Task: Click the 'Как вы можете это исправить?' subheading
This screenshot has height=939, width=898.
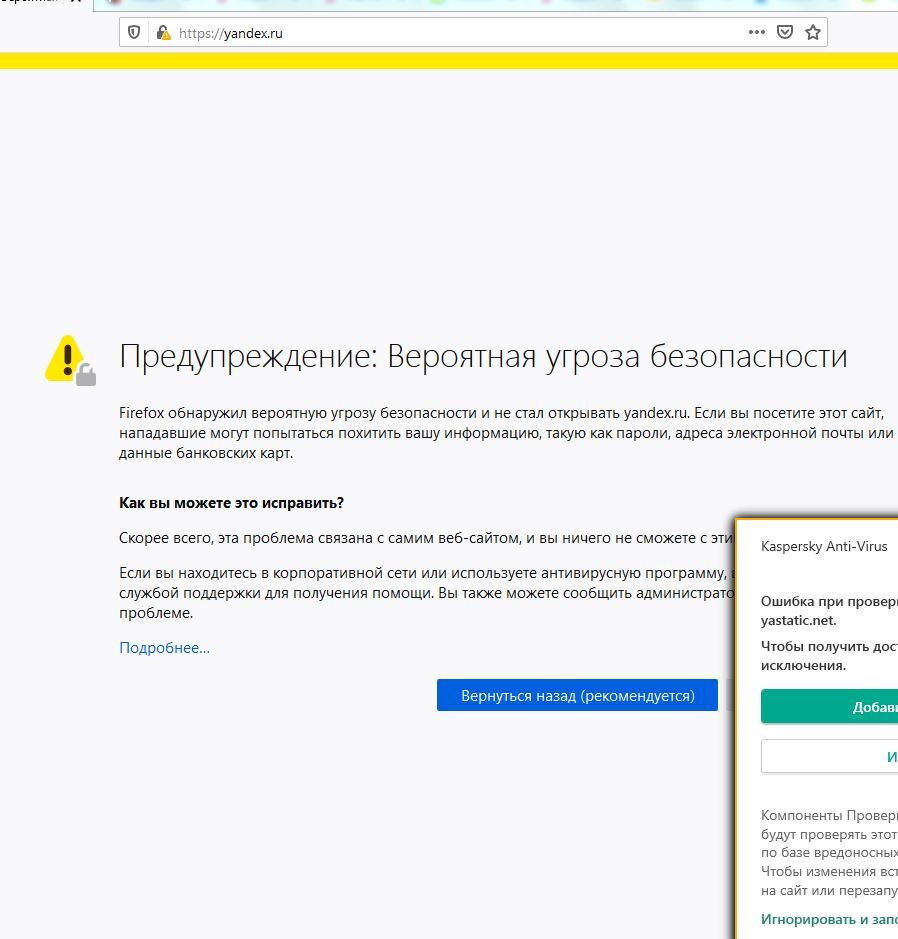Action: click(x=231, y=502)
